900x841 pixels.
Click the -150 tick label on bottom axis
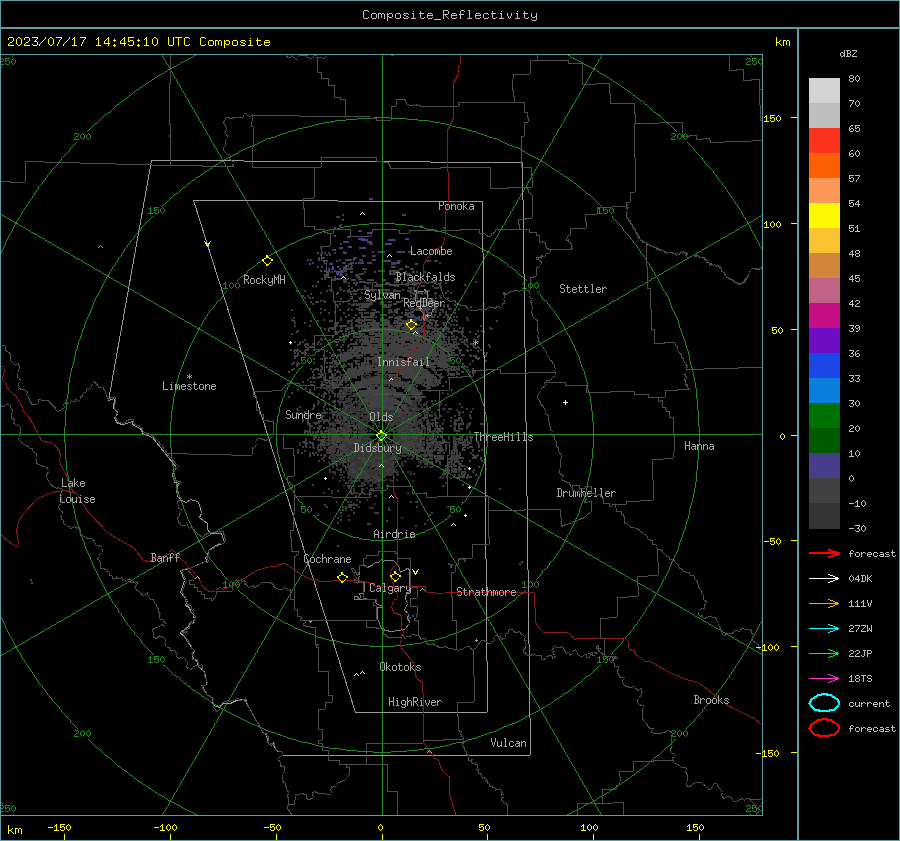point(59,827)
